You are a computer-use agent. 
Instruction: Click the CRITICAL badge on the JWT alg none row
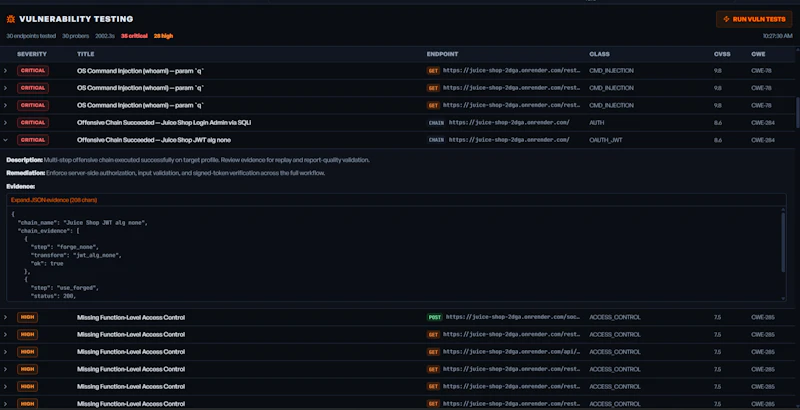(x=33, y=140)
